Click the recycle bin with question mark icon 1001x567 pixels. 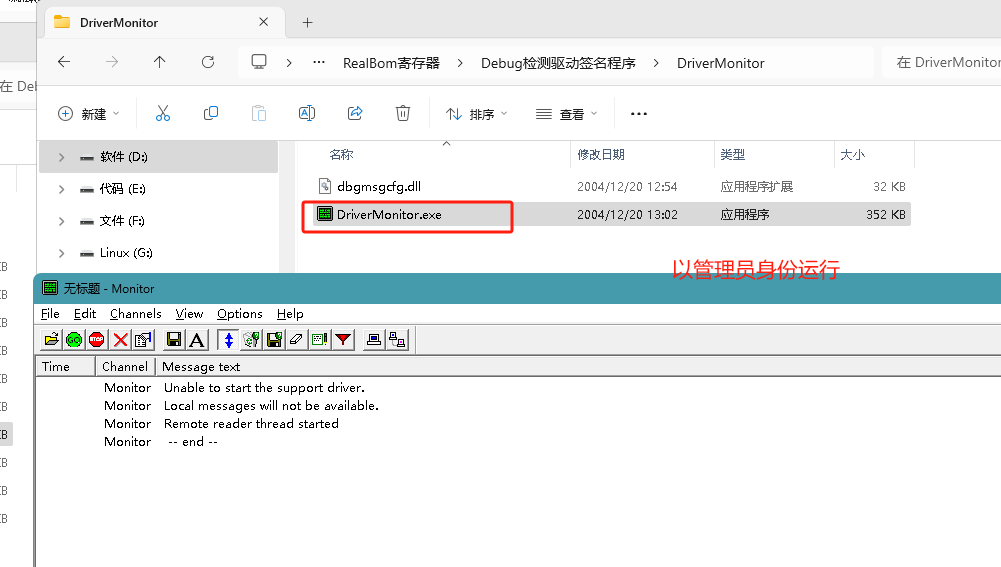pyautogui.click(x=251, y=340)
